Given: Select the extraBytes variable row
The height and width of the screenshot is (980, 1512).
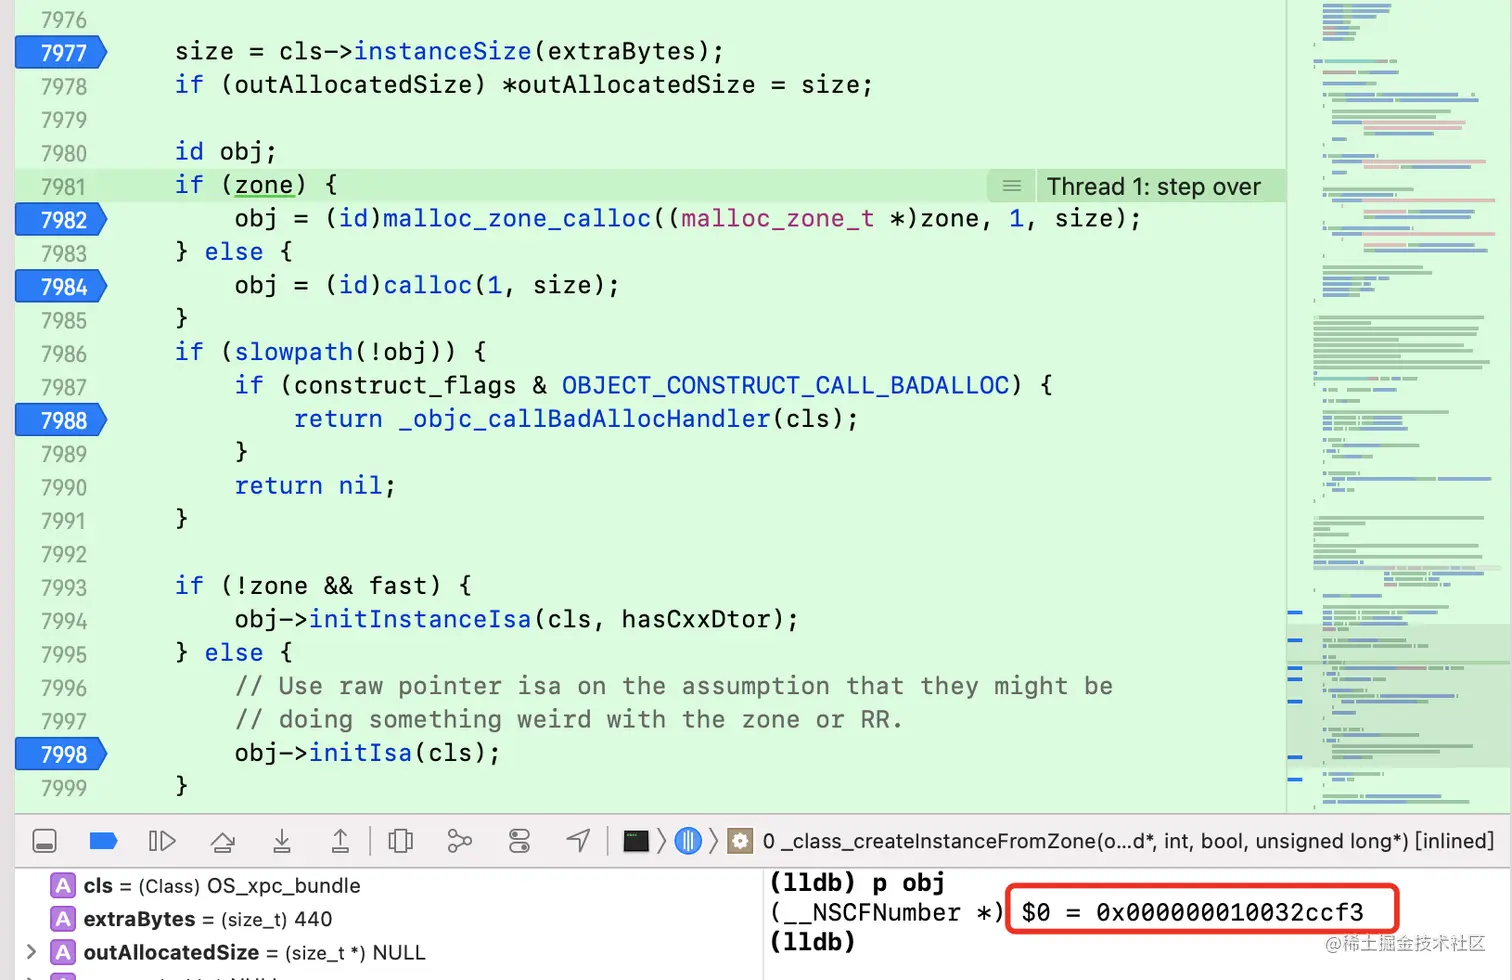Looking at the screenshot, I should pyautogui.click(x=388, y=918).
